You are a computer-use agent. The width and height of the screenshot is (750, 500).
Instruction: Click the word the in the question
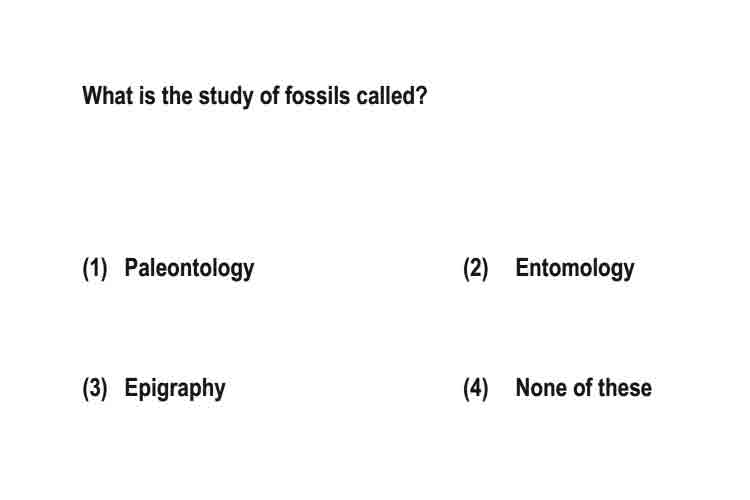(x=177, y=95)
